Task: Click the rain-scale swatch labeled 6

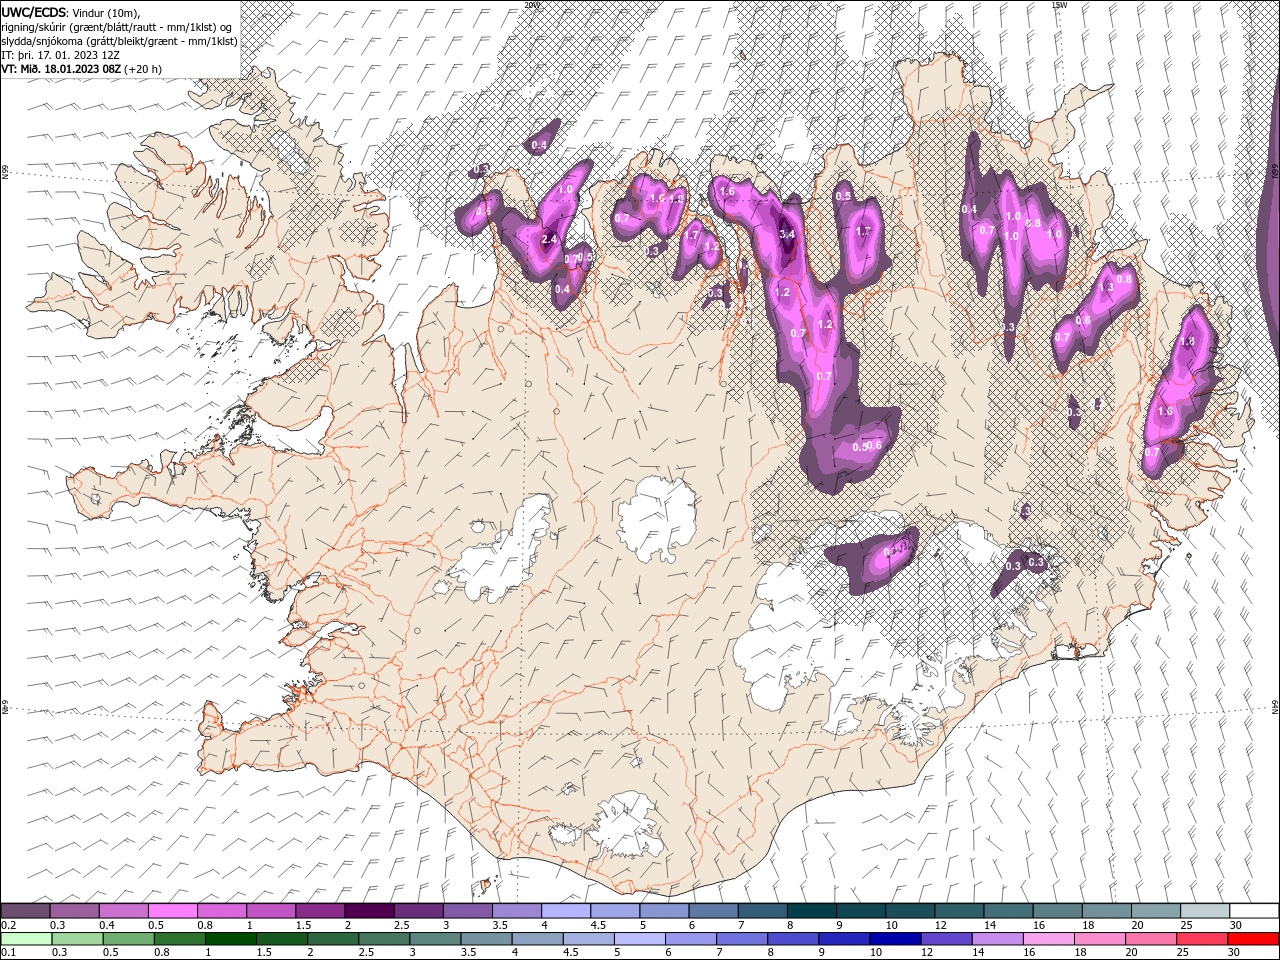Action: (x=690, y=939)
